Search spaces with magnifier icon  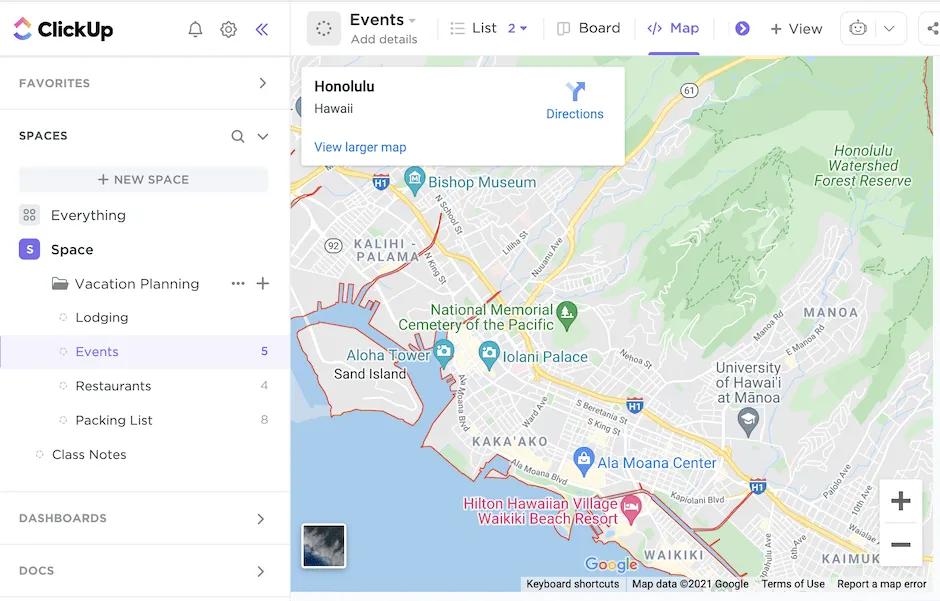pos(238,136)
